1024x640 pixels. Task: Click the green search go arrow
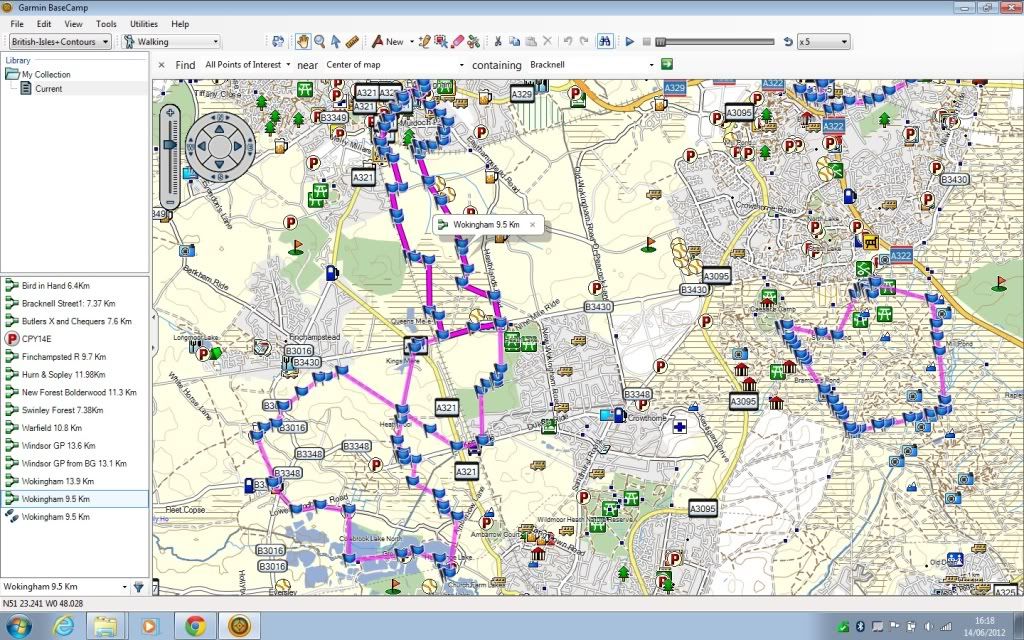click(x=667, y=64)
